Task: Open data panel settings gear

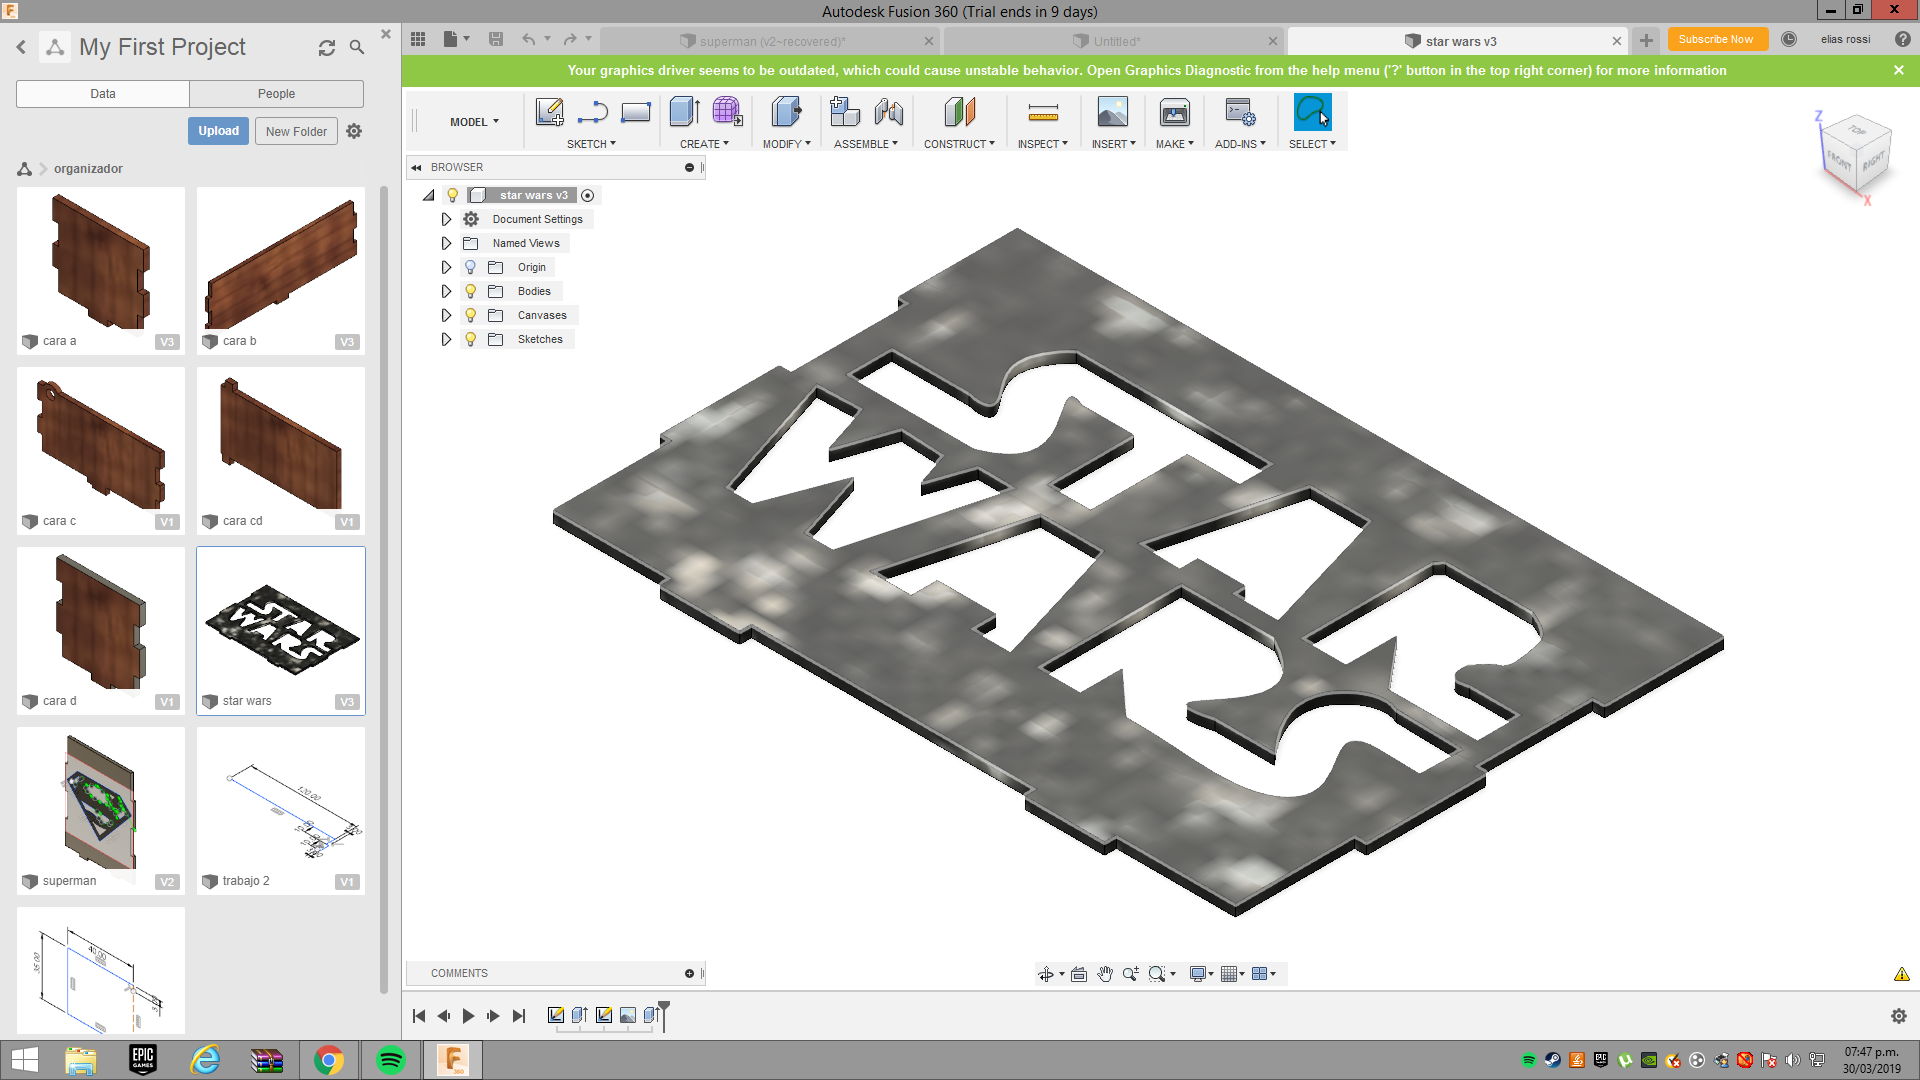Action: tap(354, 131)
